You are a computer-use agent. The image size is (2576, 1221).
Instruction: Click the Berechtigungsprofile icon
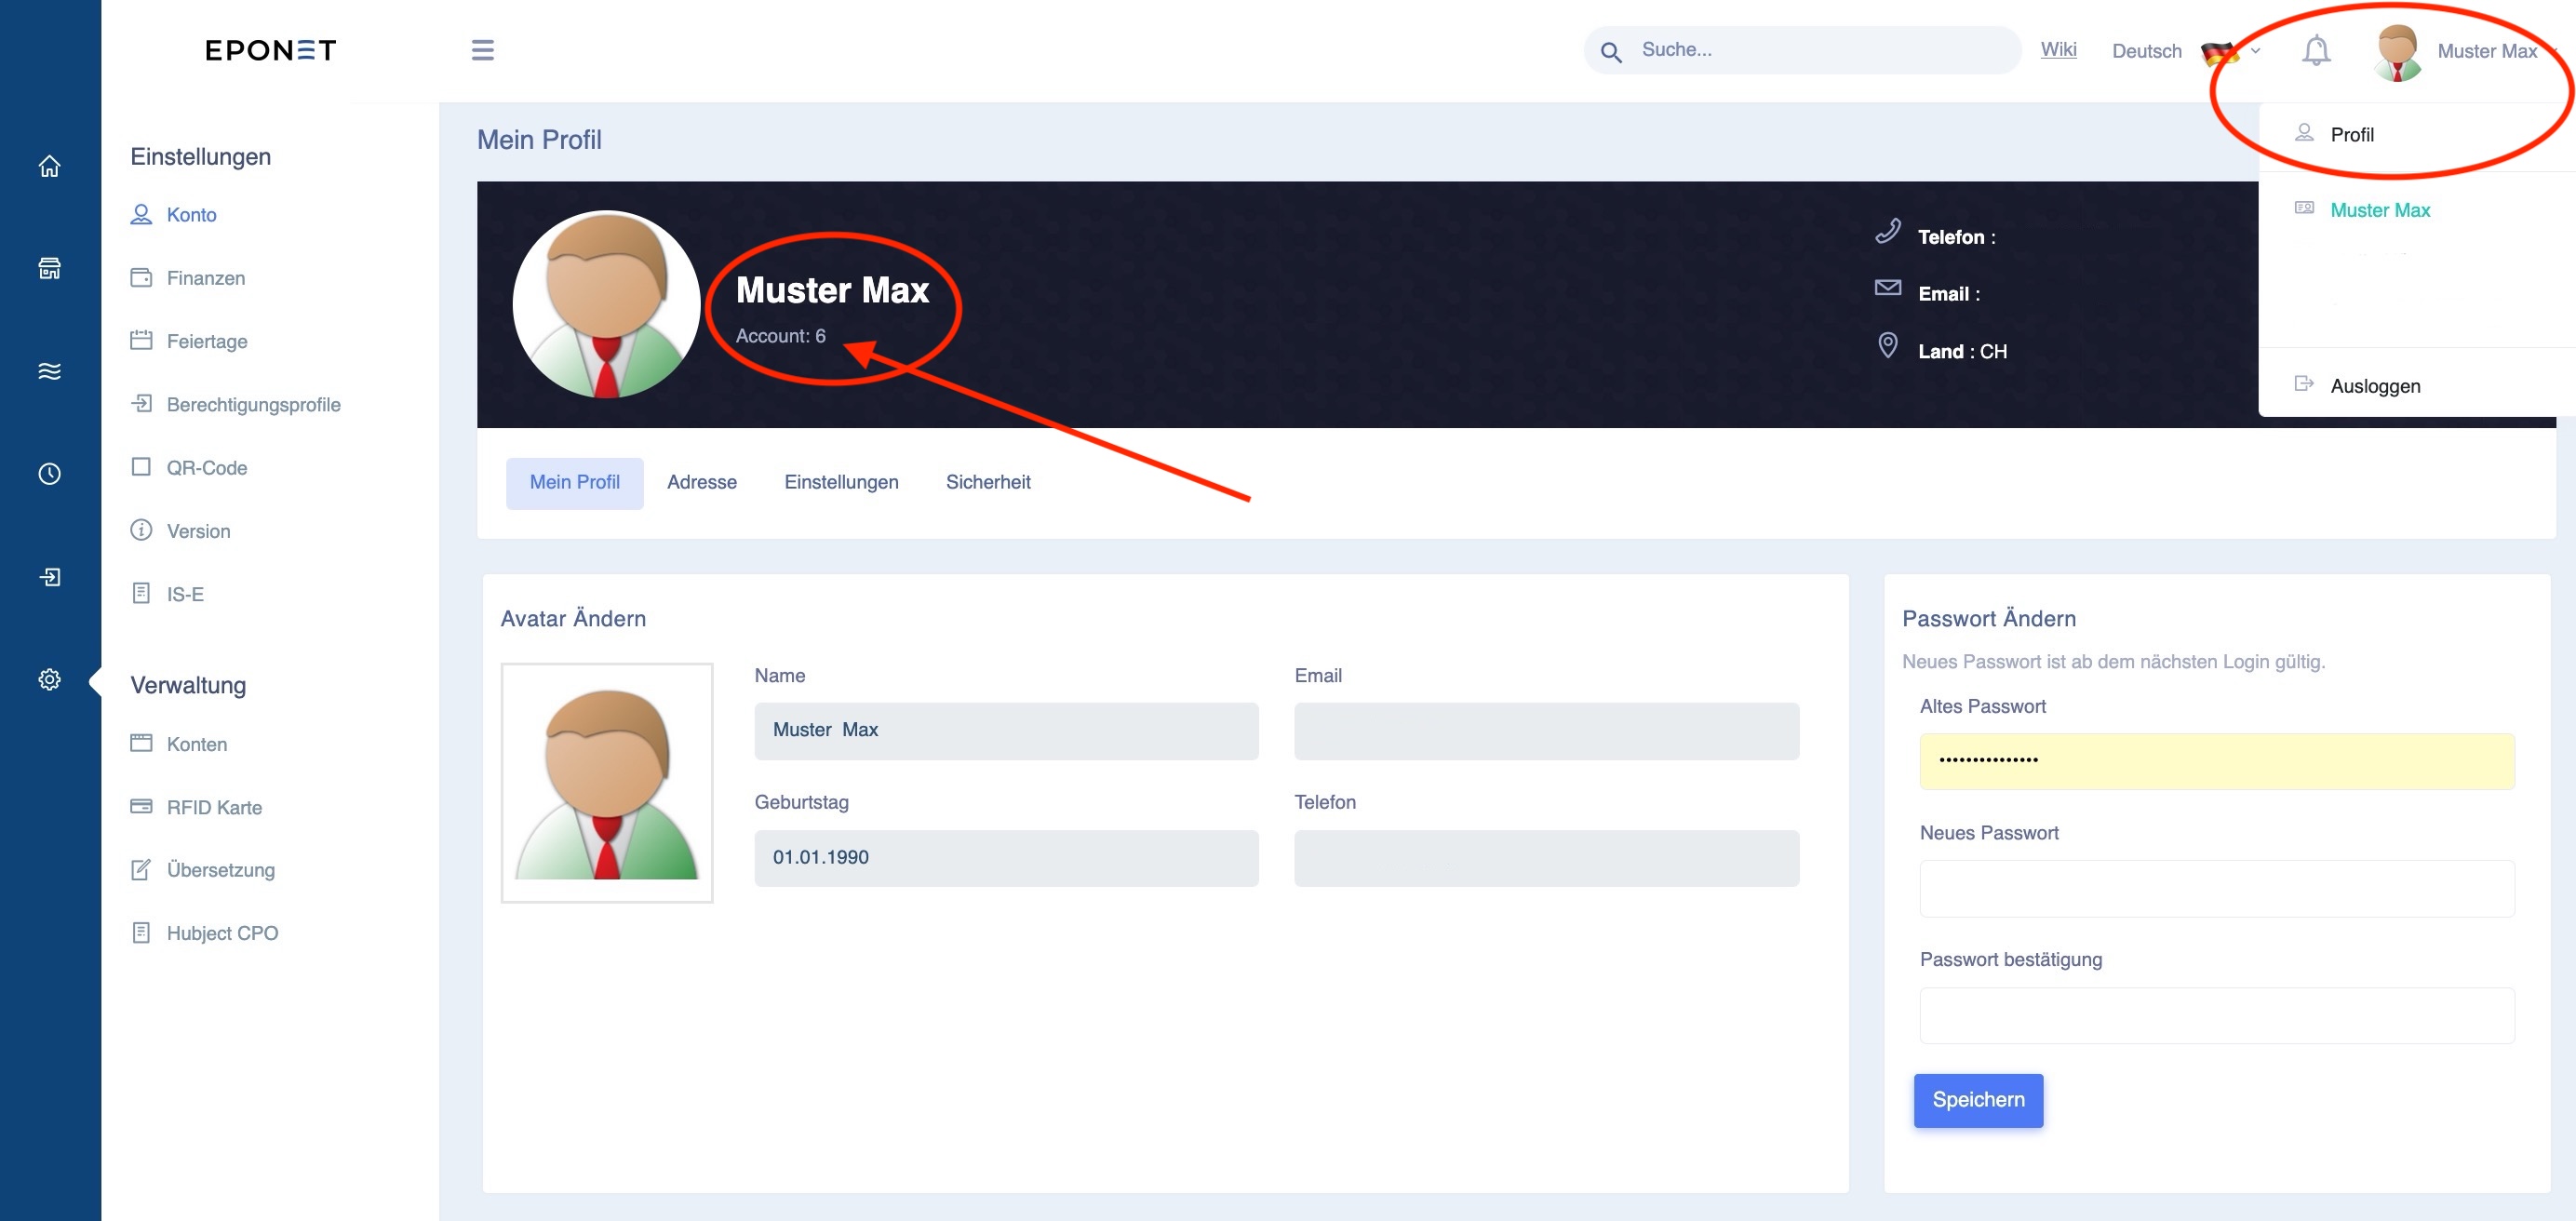(141, 403)
